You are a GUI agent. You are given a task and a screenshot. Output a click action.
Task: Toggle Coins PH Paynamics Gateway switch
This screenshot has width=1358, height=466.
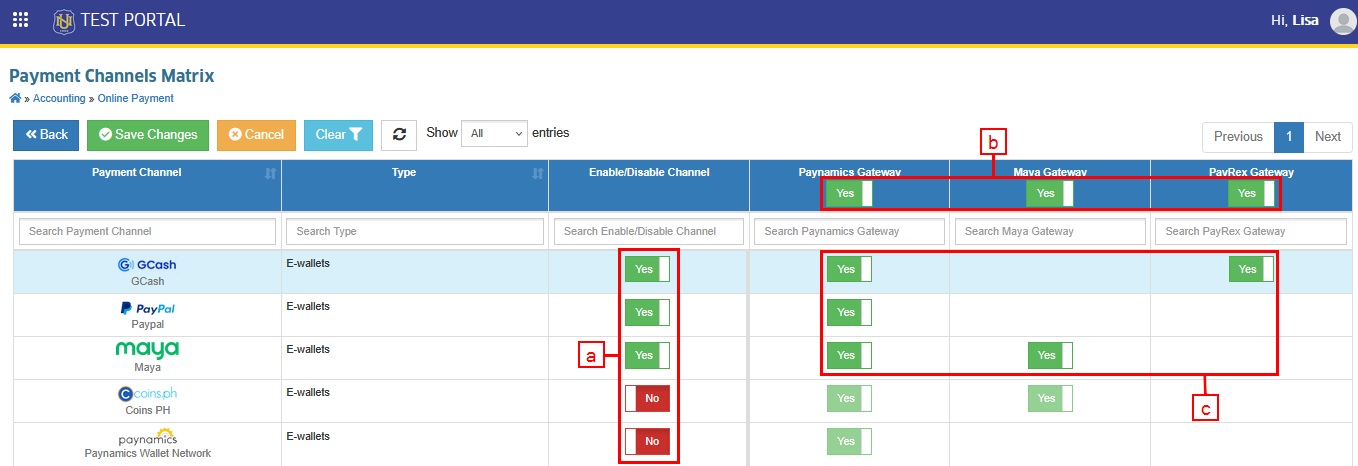click(x=849, y=398)
